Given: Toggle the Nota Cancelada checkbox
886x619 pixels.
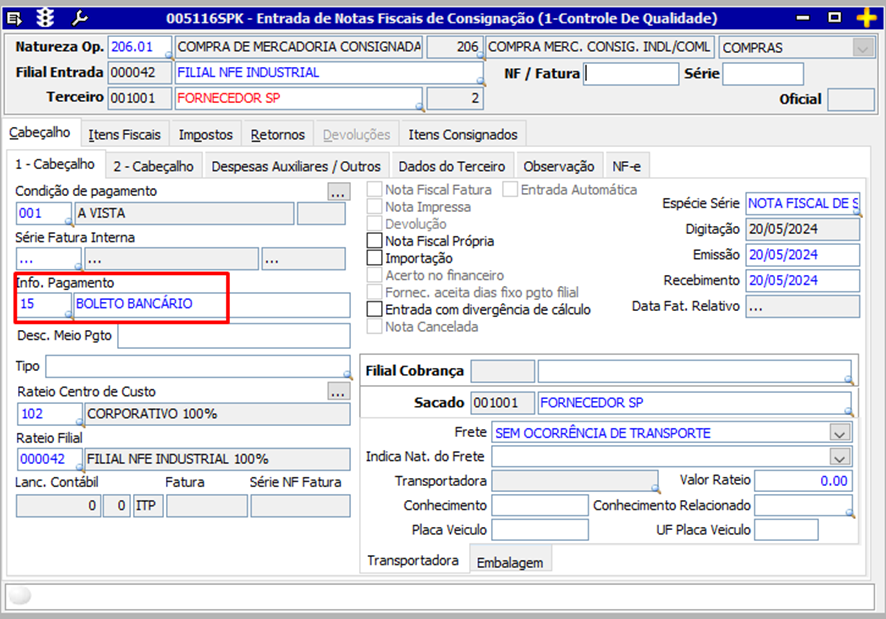Looking at the screenshot, I should (x=374, y=326).
